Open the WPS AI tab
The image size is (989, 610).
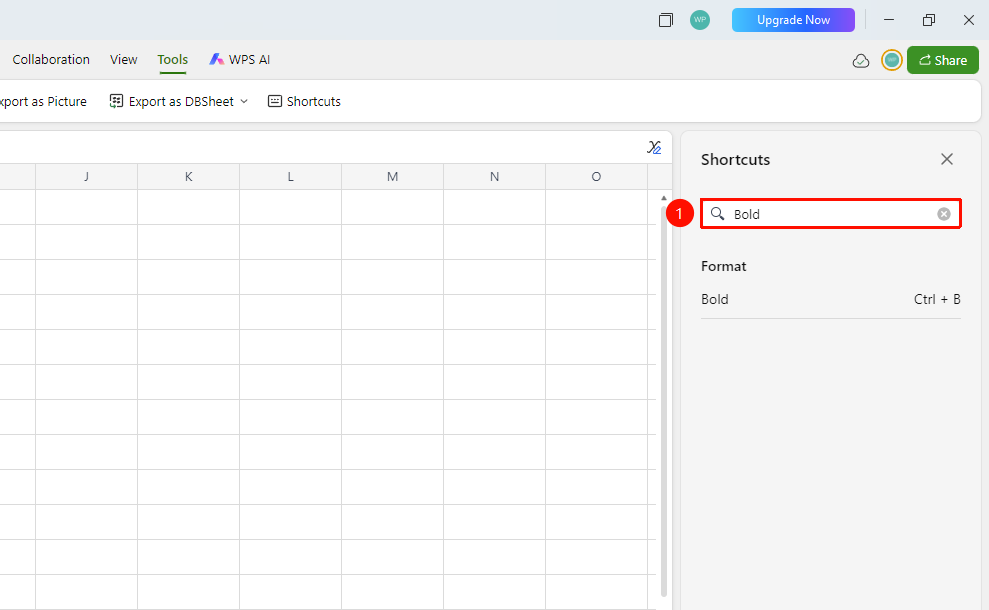click(x=240, y=59)
